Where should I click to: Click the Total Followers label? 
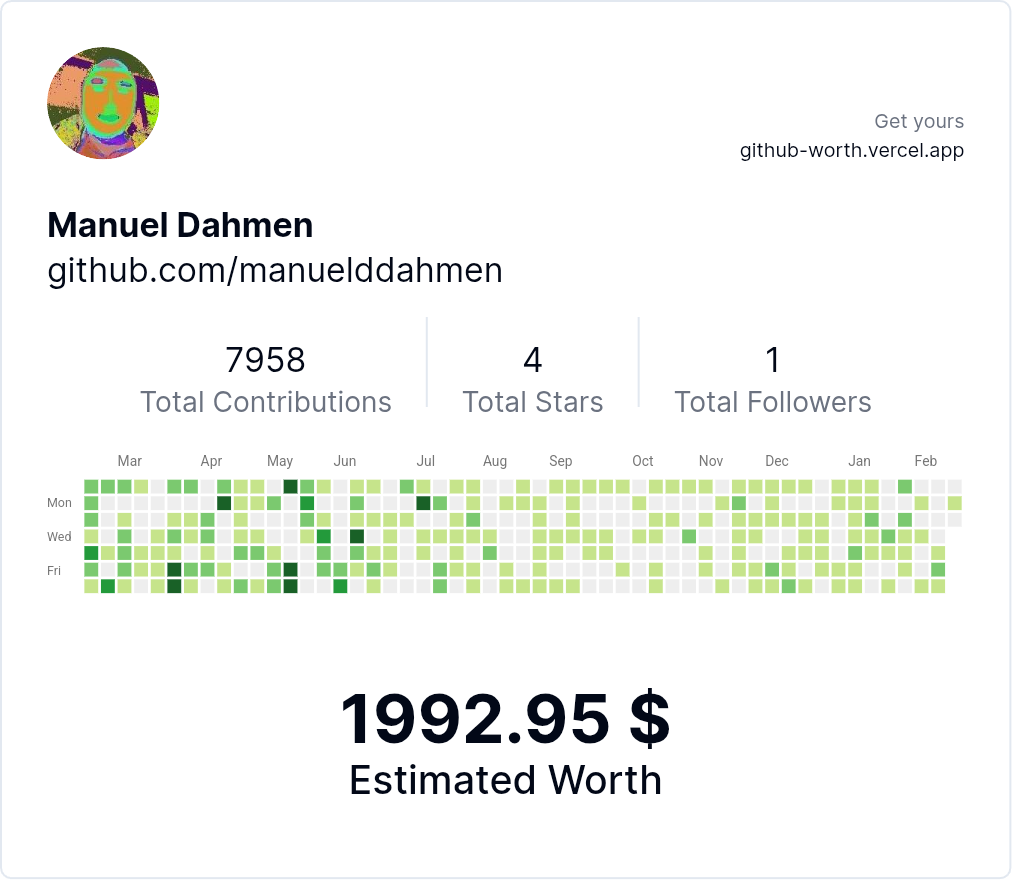(x=772, y=402)
